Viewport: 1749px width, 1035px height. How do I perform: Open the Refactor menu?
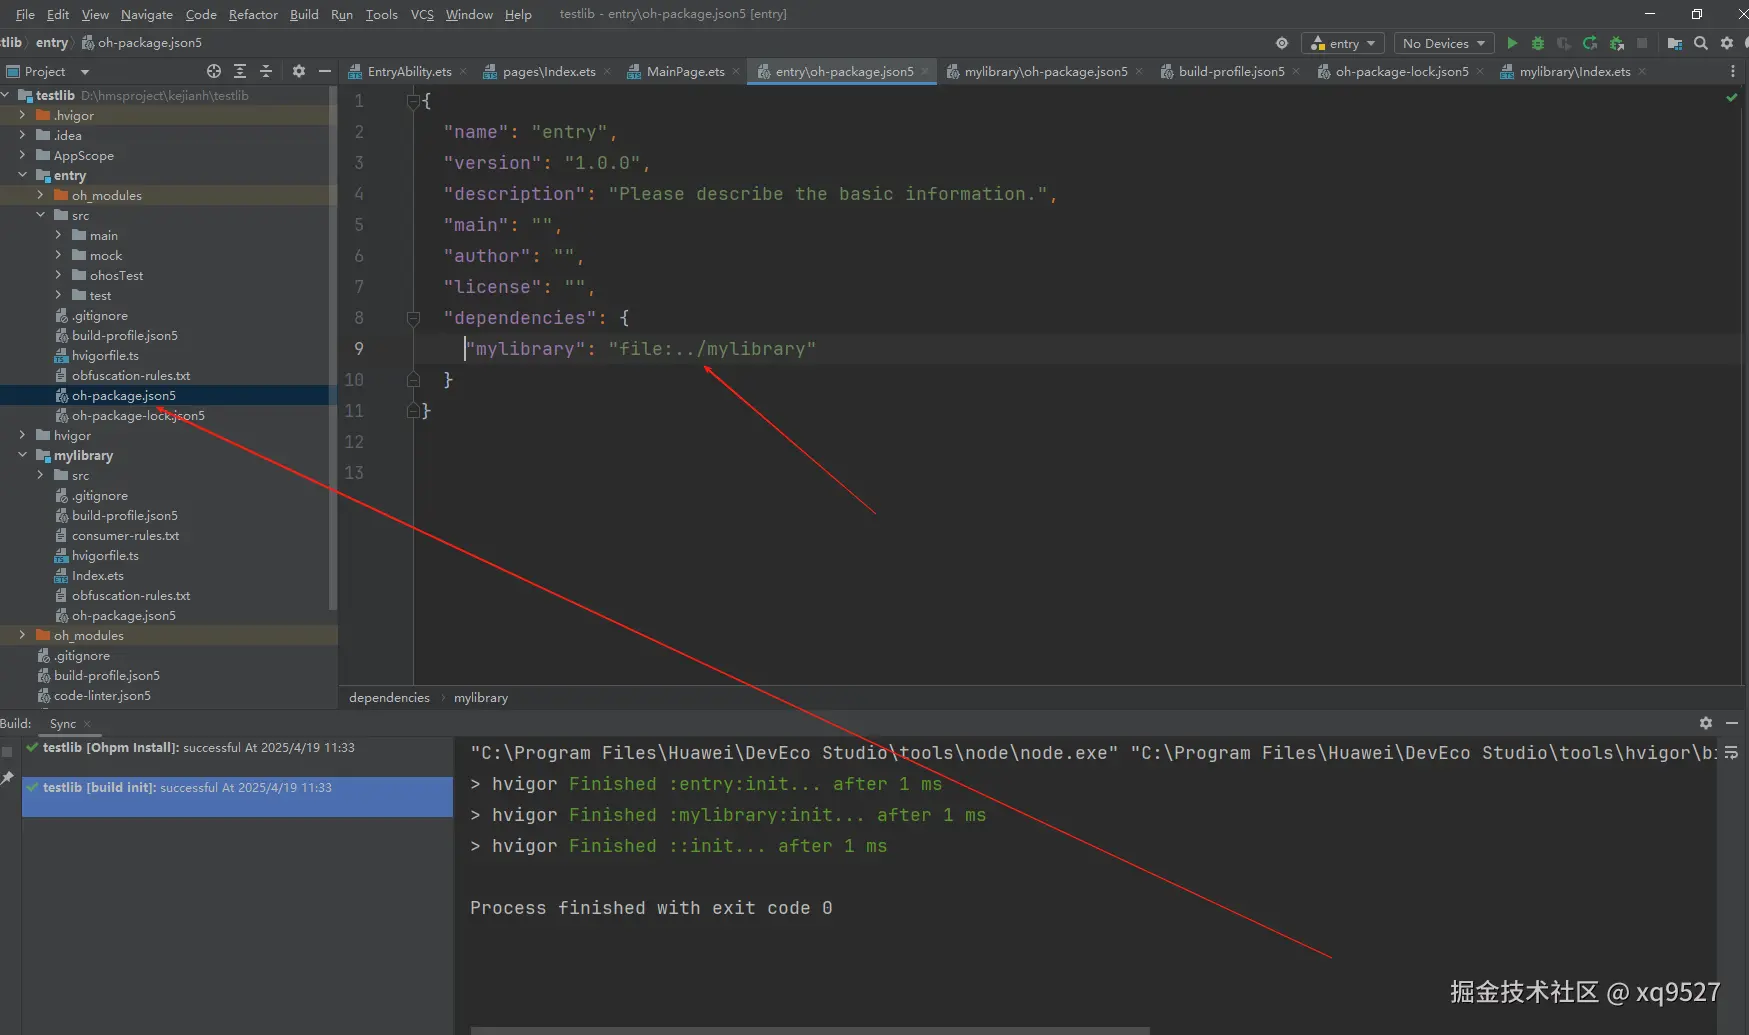(253, 14)
